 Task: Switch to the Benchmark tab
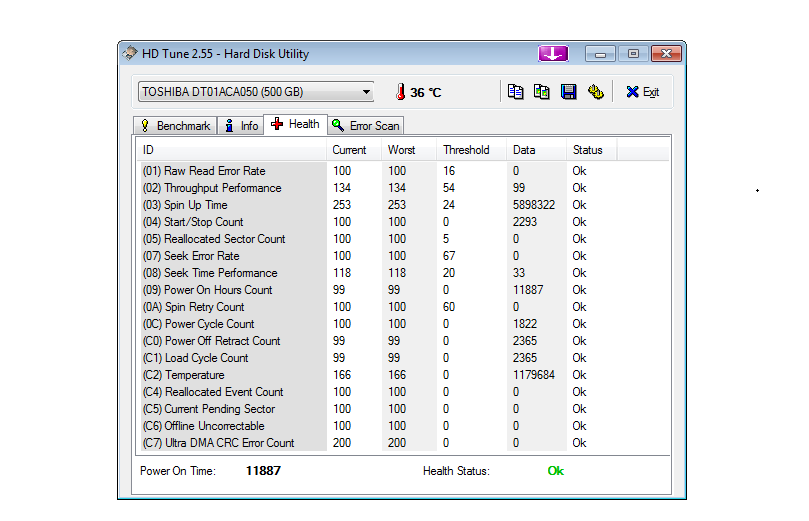pyautogui.click(x=175, y=126)
